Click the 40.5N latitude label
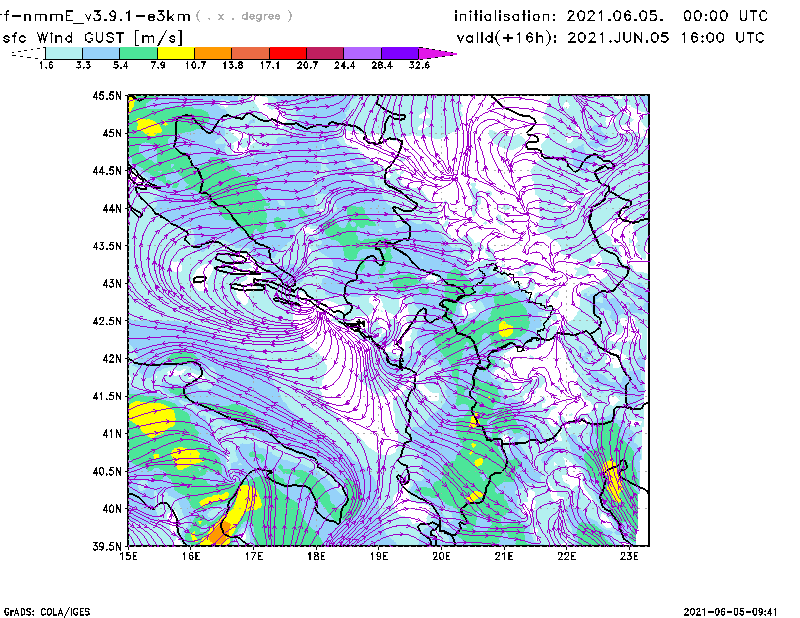Screen dimensions: 800x618 (107, 471)
